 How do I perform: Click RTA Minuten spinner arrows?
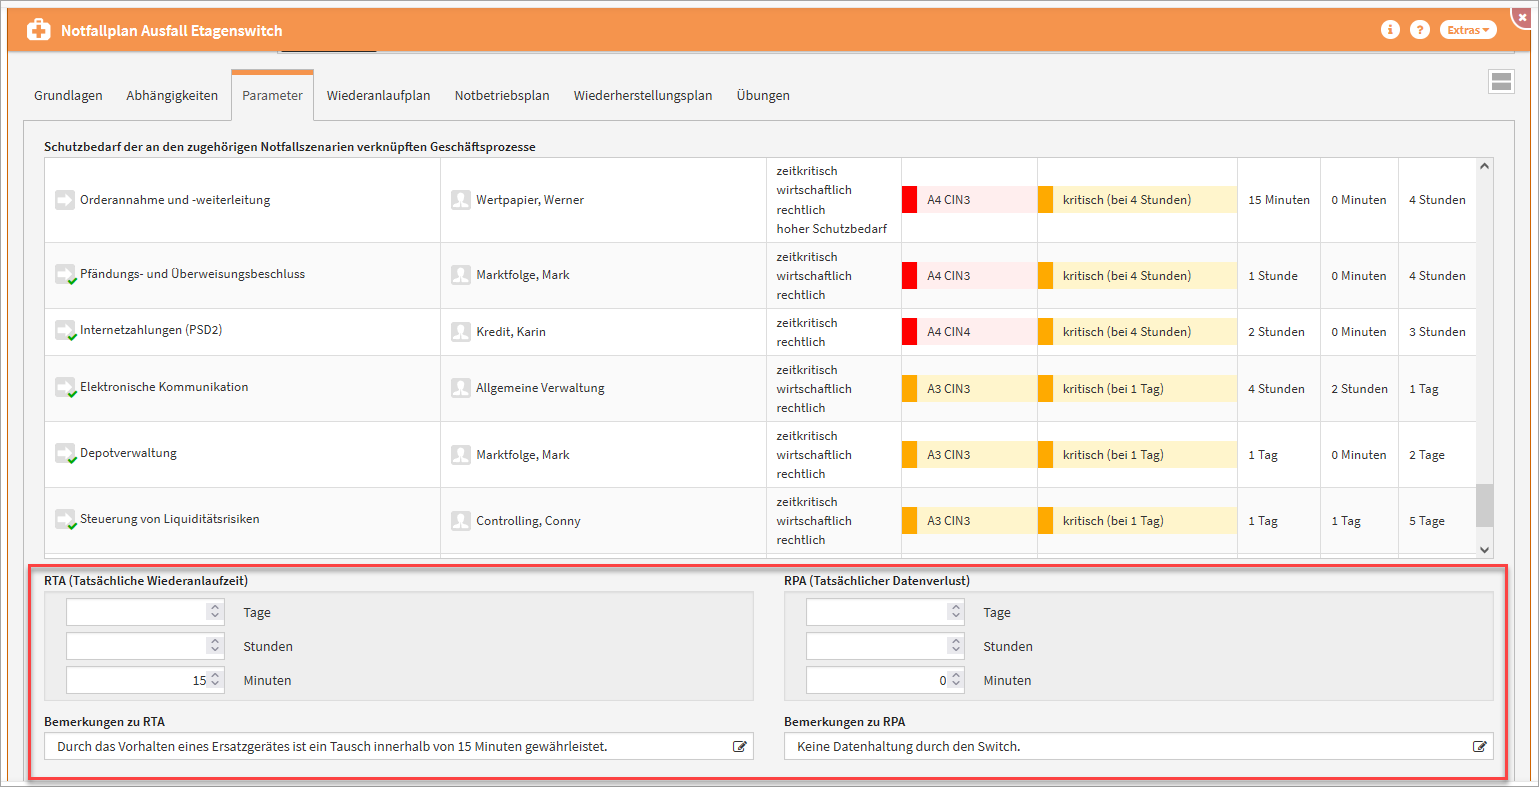click(215, 680)
